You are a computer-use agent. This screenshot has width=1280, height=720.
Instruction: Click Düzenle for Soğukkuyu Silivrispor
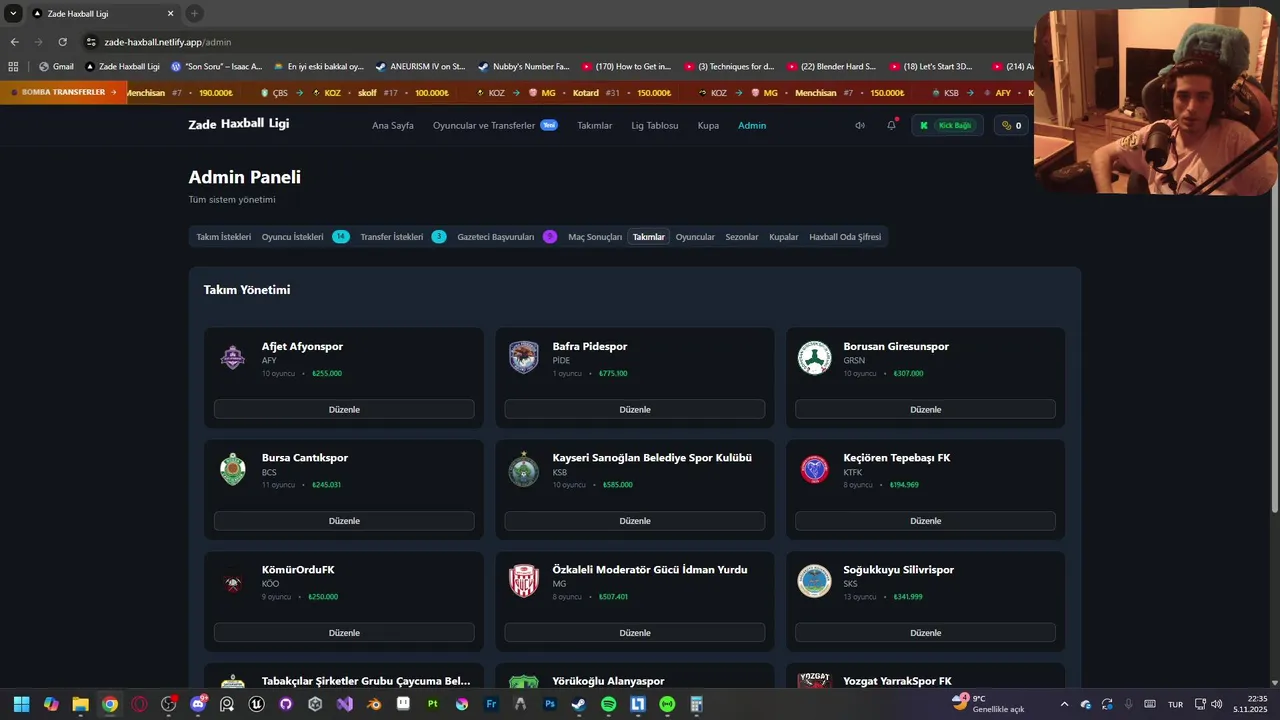pyautogui.click(x=925, y=633)
